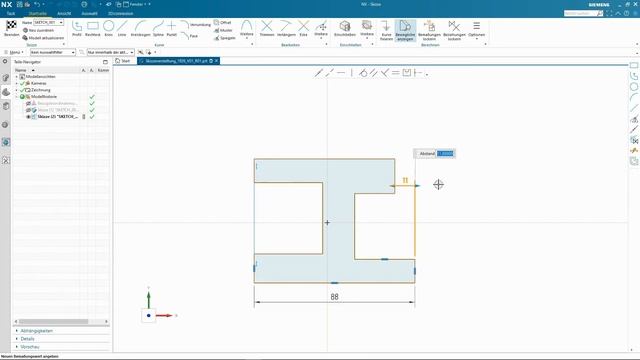This screenshot has width=640, height=360.
Task: Expand the Zeichnung tree node
Action: 17,90
